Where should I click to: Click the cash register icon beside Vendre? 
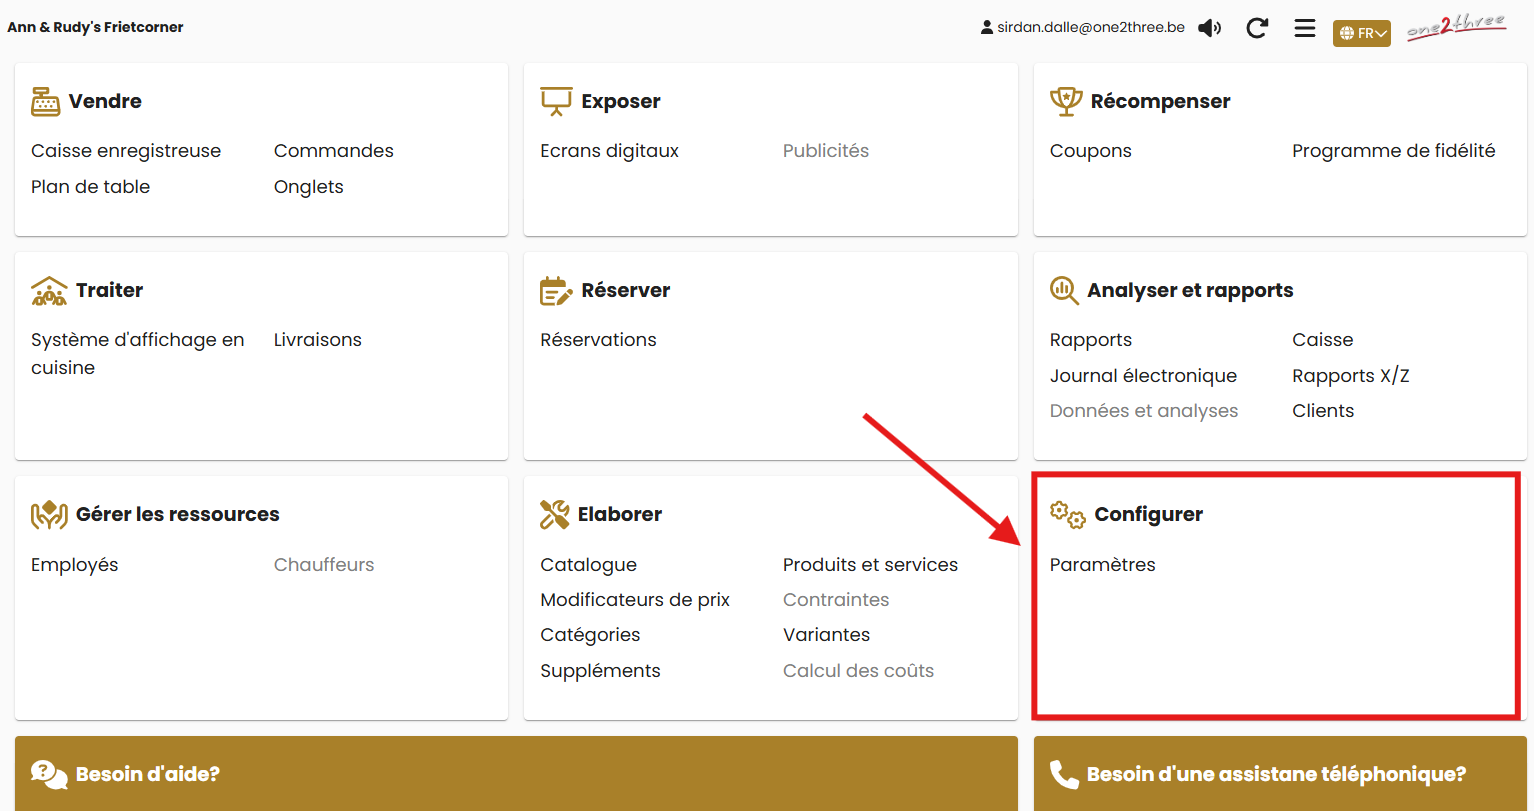tap(46, 101)
